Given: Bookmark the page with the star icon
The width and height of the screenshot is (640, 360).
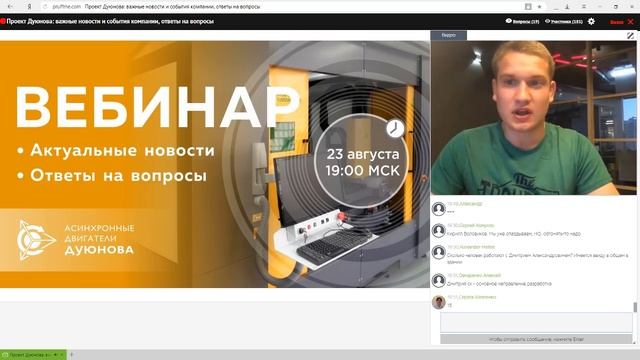Looking at the screenshot, I should [539, 7].
